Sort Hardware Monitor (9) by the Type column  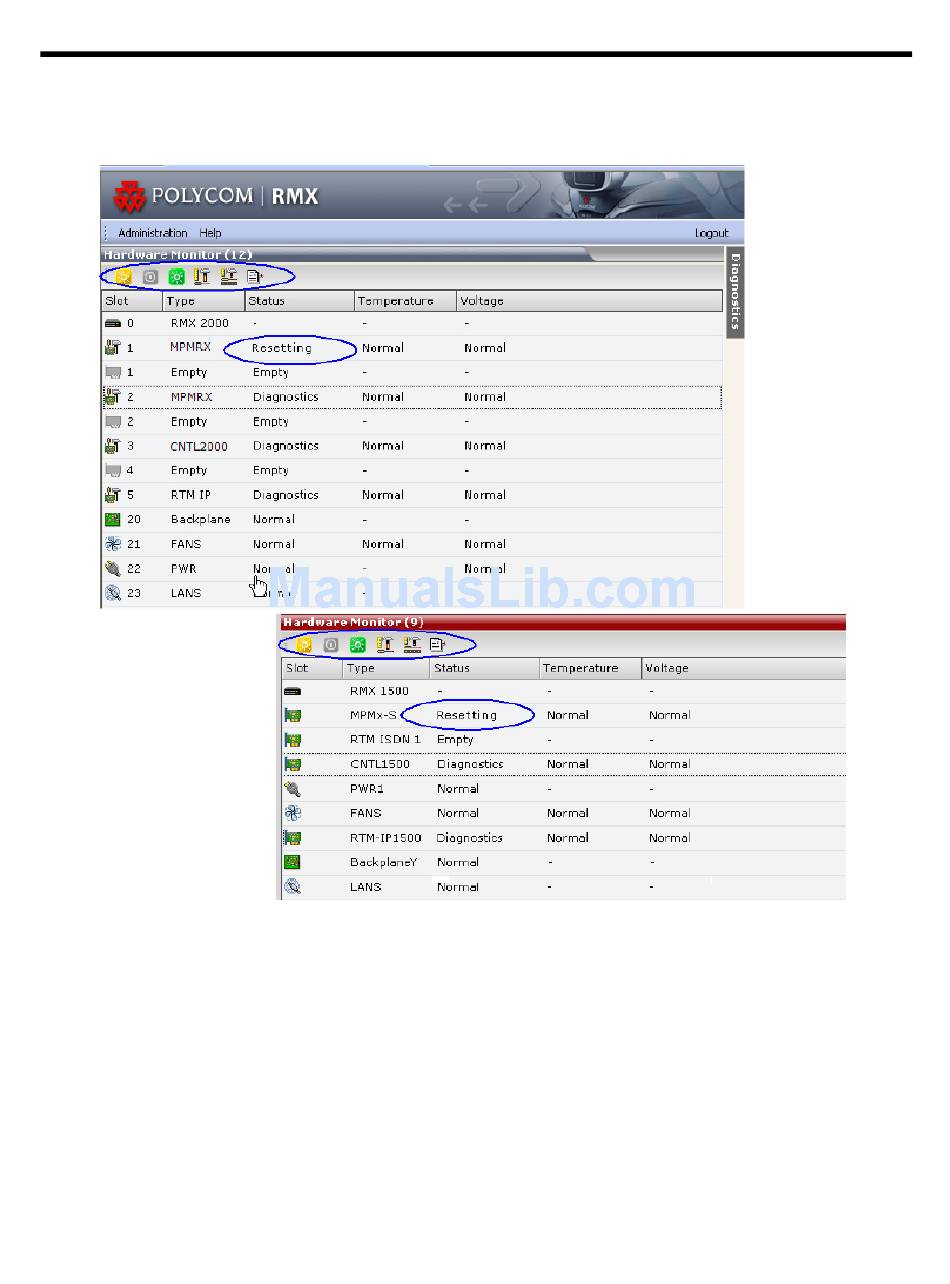point(386,668)
